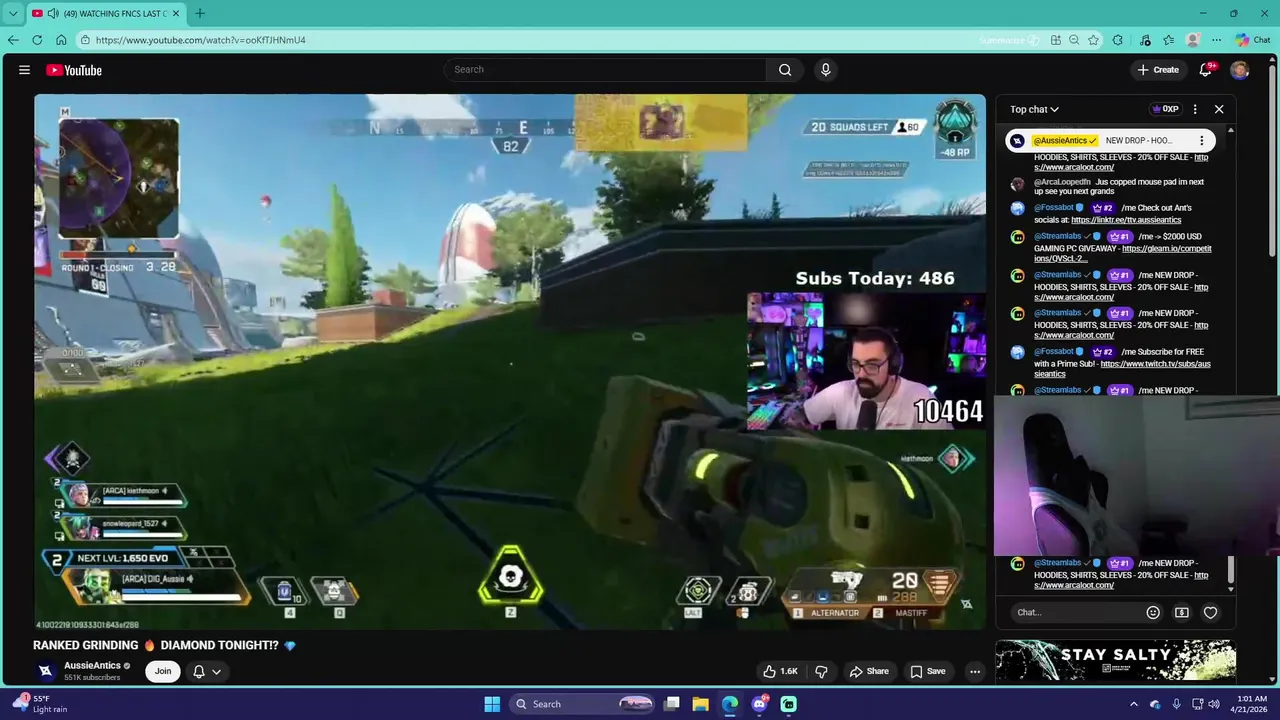Image resolution: width=1280 pixels, height=720 pixels.
Task: Reload the page in browser
Action: tap(37, 40)
